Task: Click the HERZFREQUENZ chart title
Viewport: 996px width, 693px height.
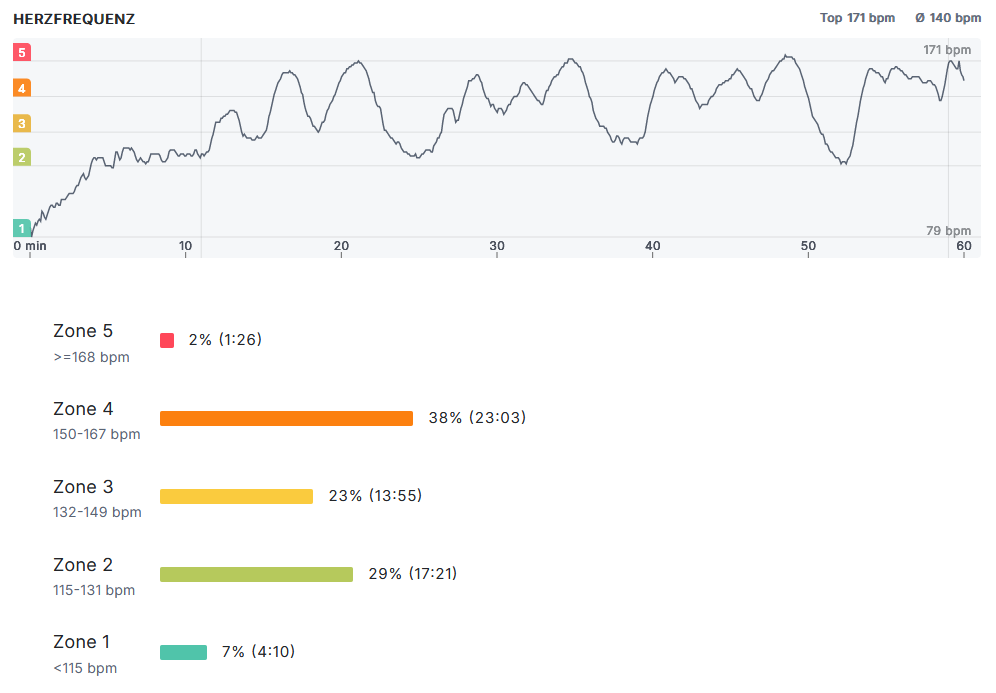Action: [x=74, y=19]
